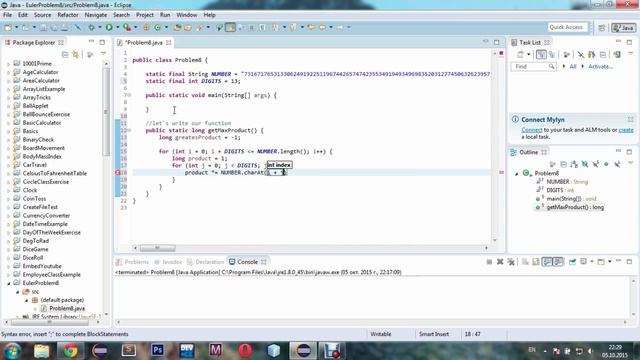Select NUMBER : String in Outline
640x360 pixels.
(567, 182)
